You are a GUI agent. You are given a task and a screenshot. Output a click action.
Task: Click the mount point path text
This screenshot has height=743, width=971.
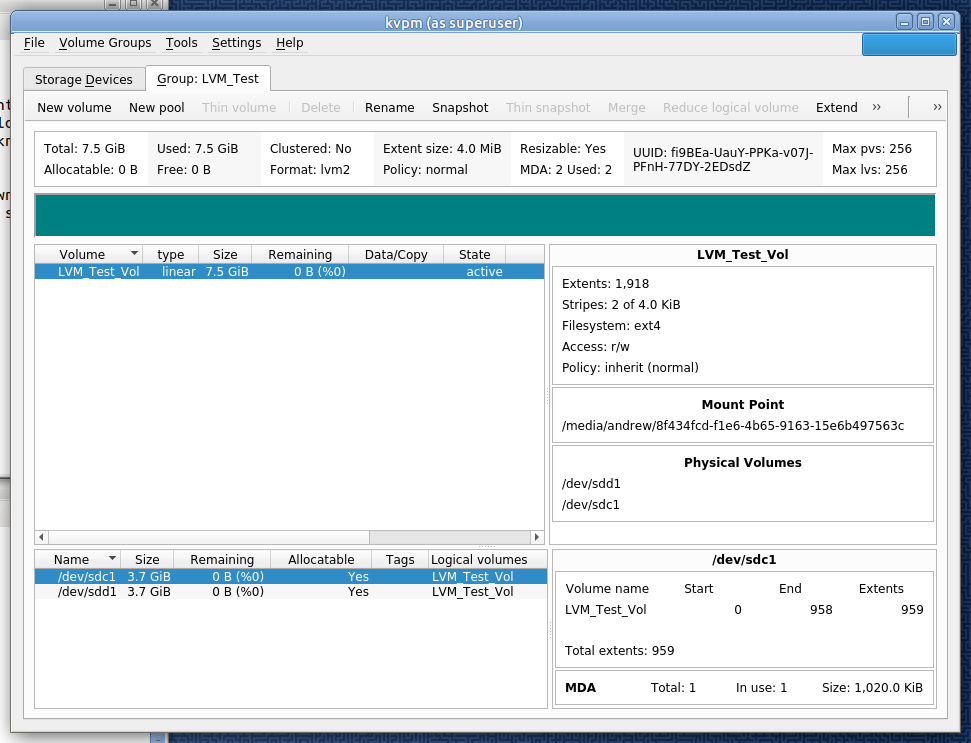tap(733, 426)
